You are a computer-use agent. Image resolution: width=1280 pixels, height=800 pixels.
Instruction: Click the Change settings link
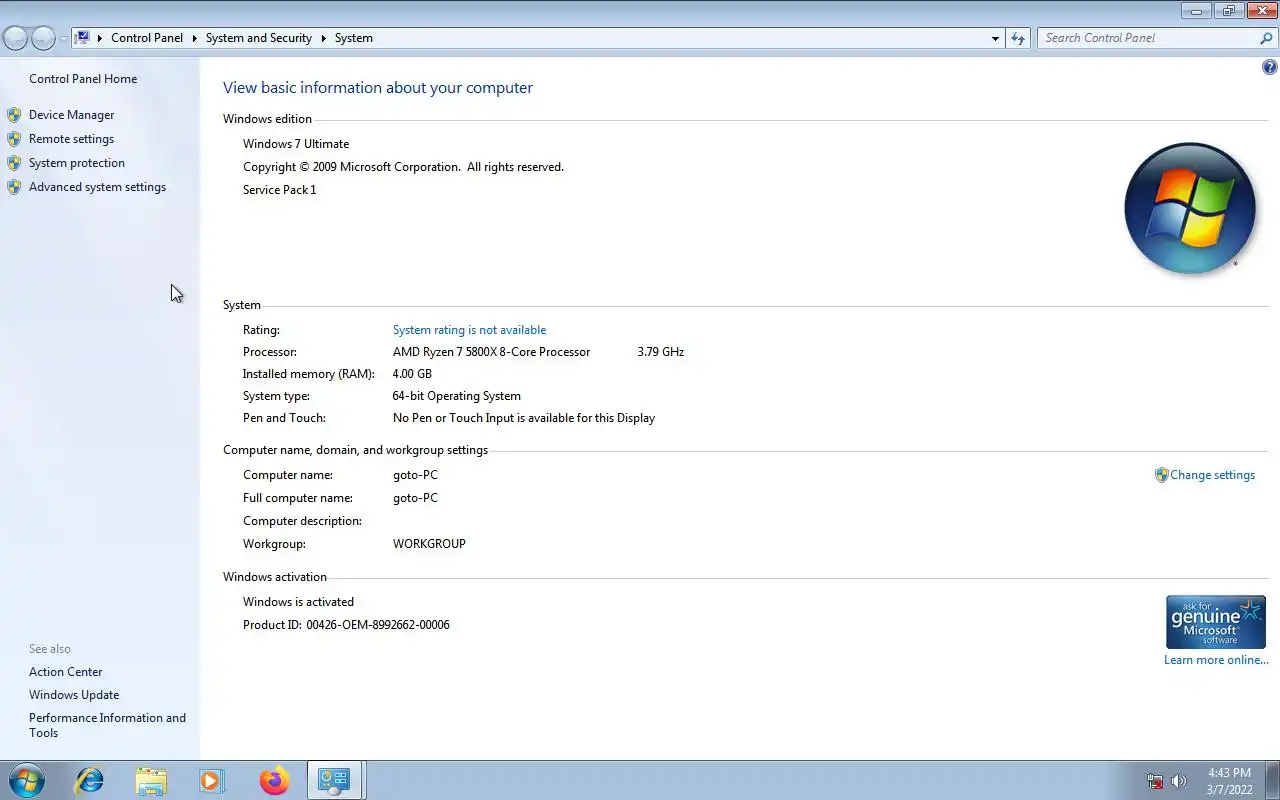pyautogui.click(x=1213, y=475)
